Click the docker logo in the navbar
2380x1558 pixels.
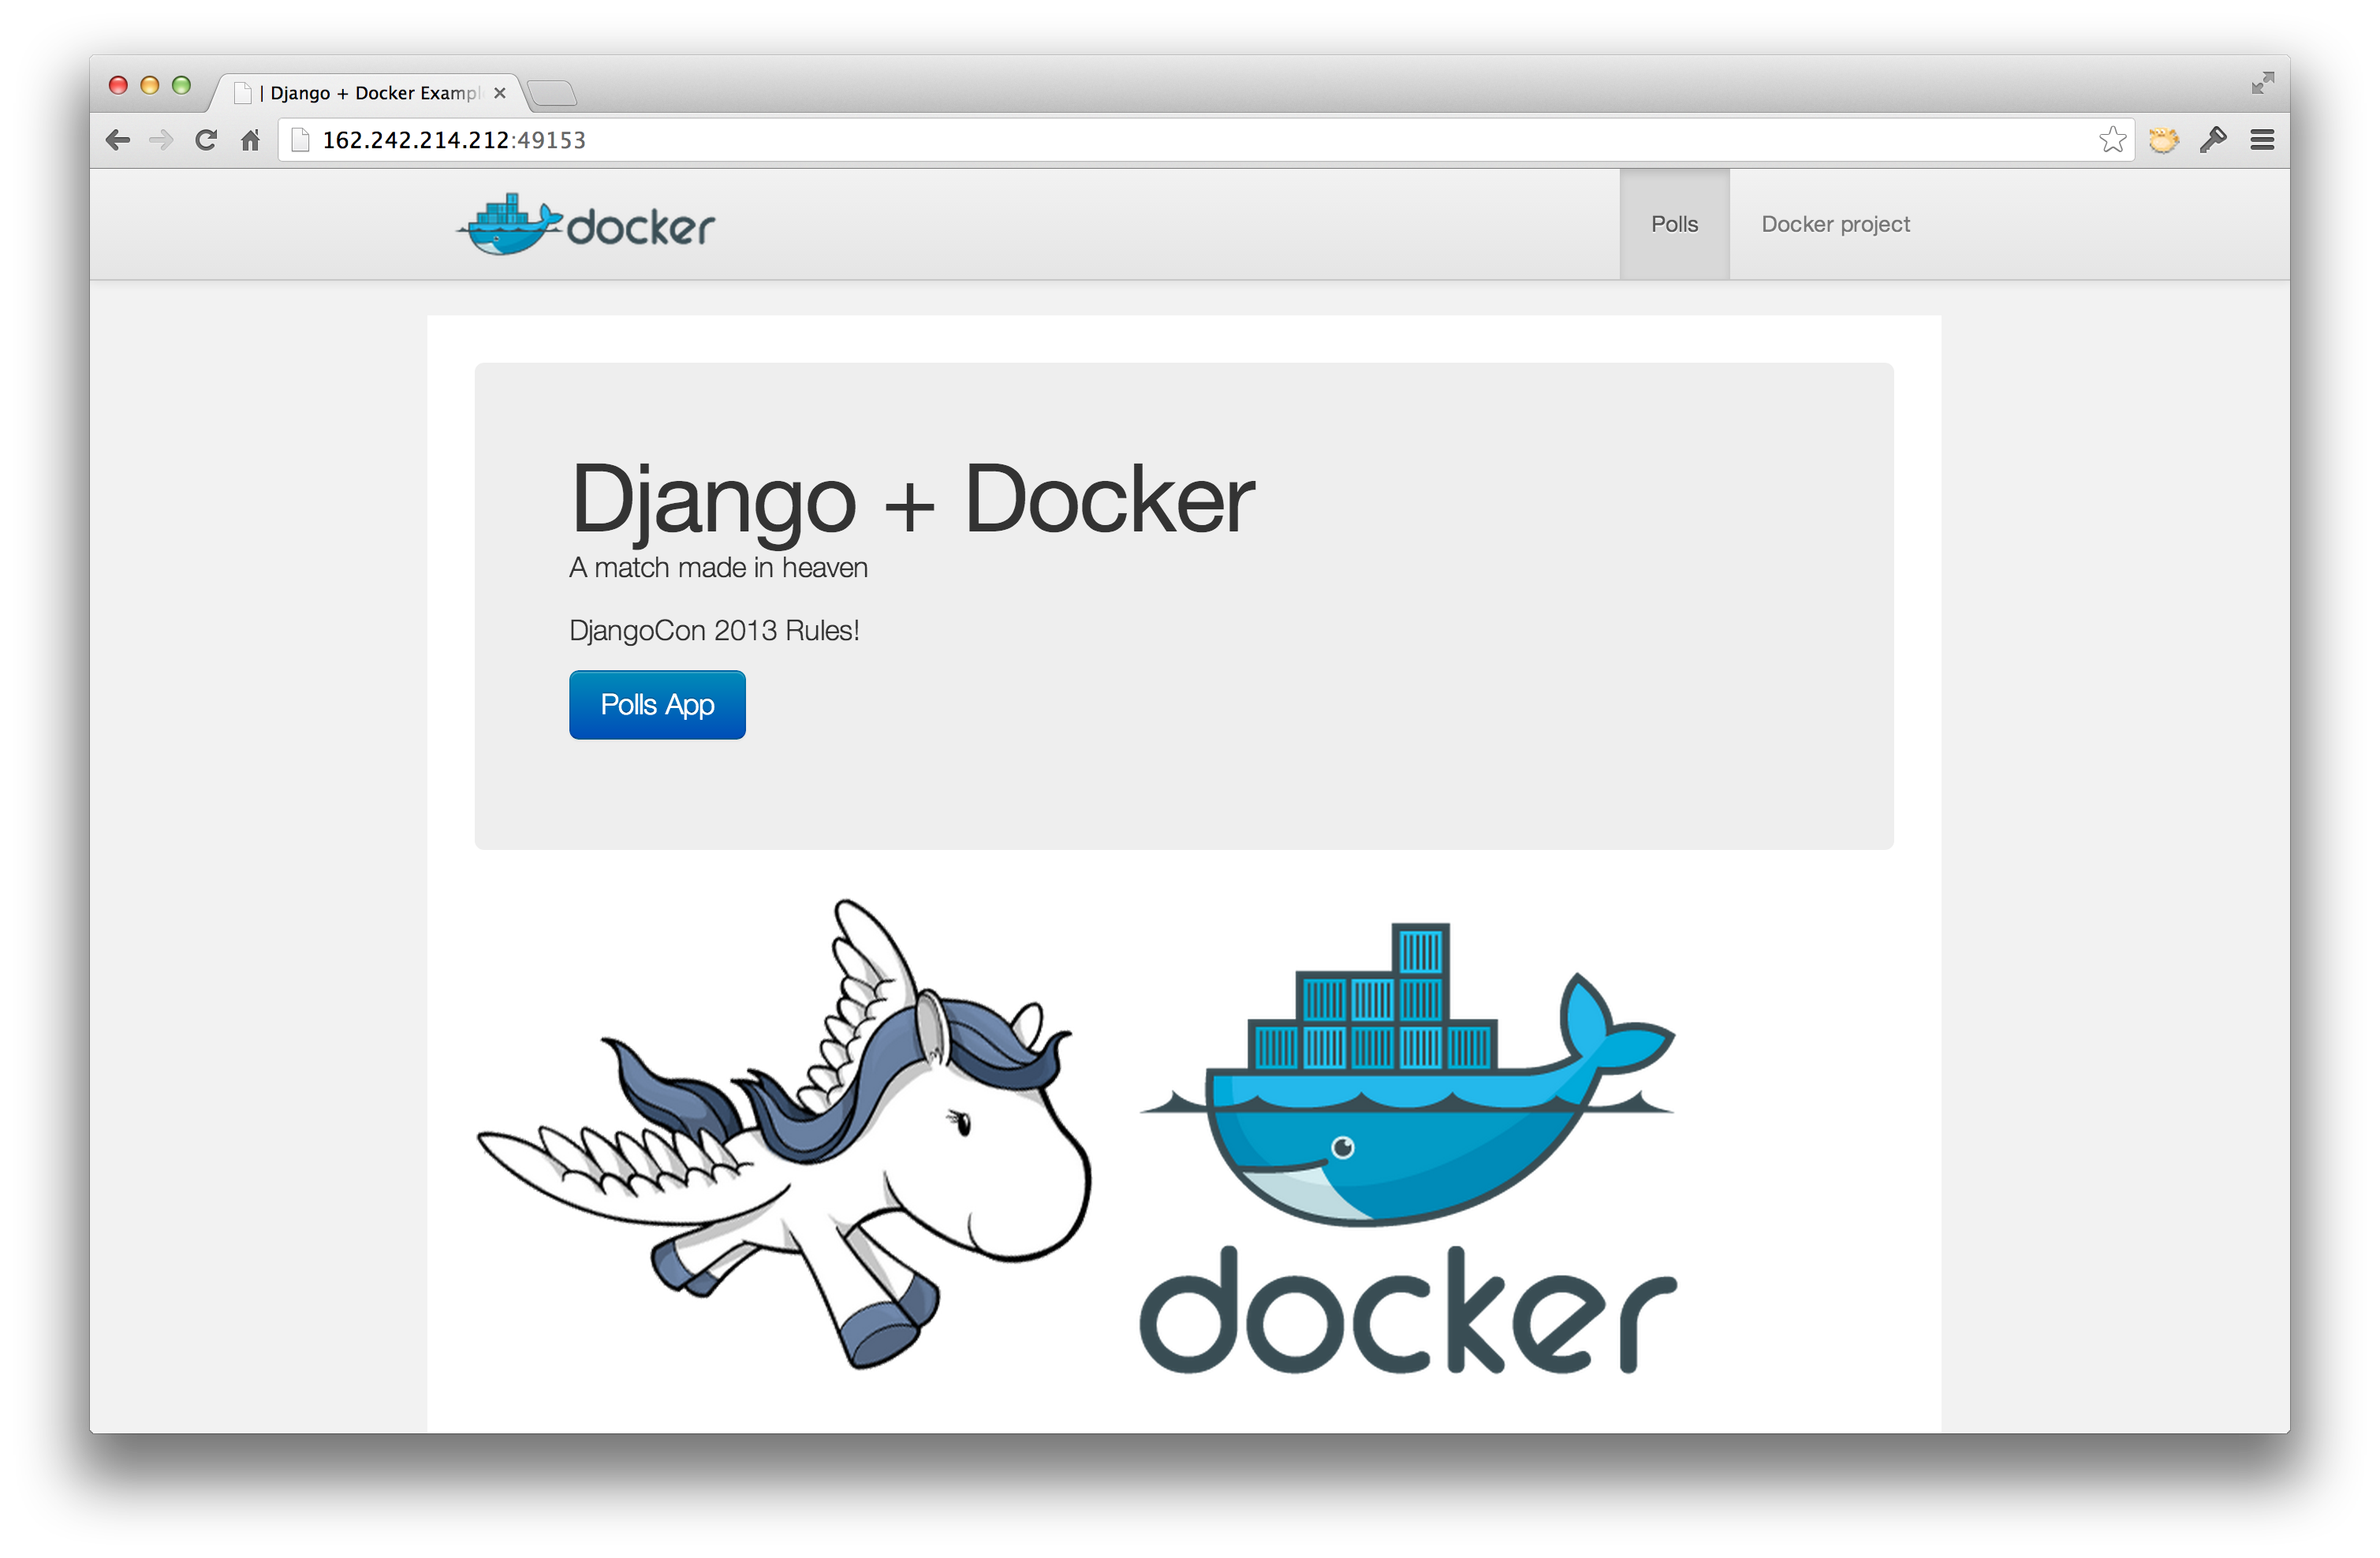tap(586, 225)
